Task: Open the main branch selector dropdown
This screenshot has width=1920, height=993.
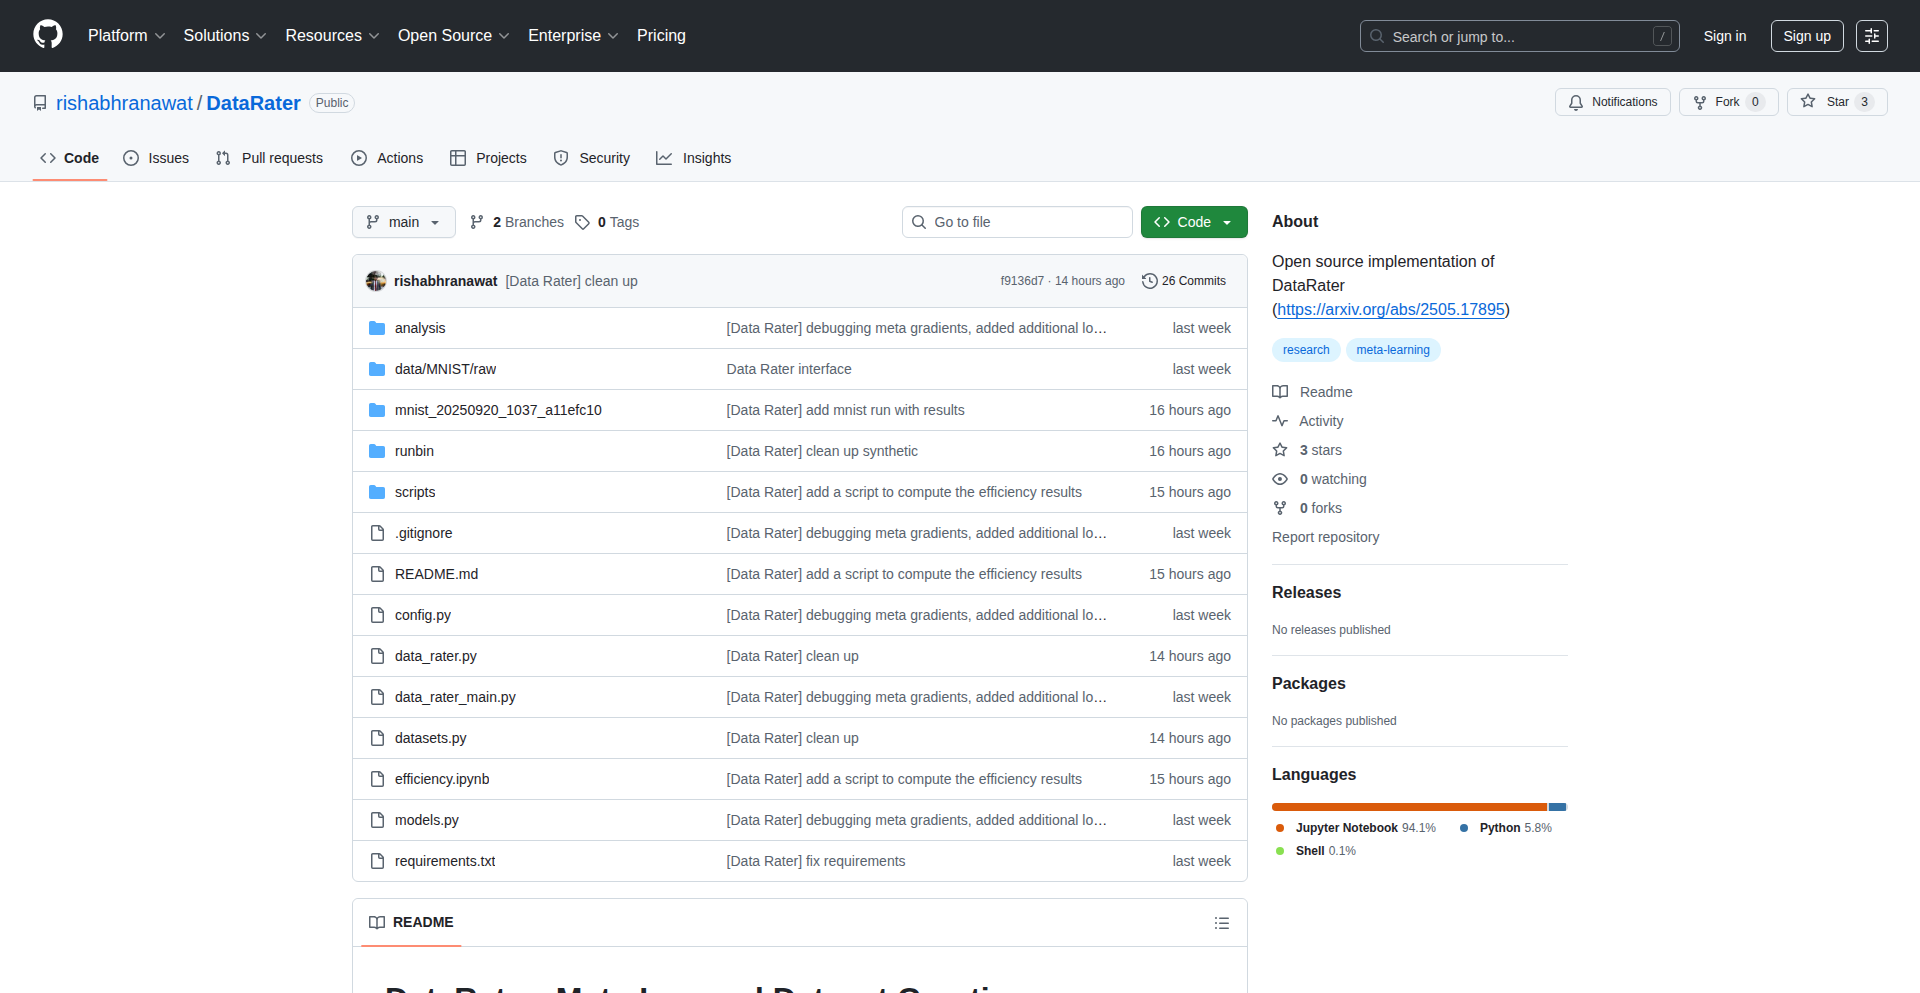Action: (403, 222)
